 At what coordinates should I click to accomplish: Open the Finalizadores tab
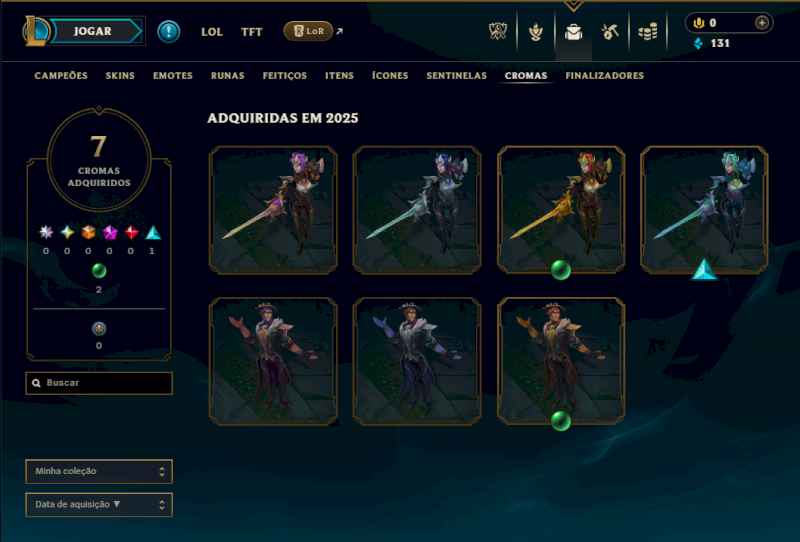point(605,76)
